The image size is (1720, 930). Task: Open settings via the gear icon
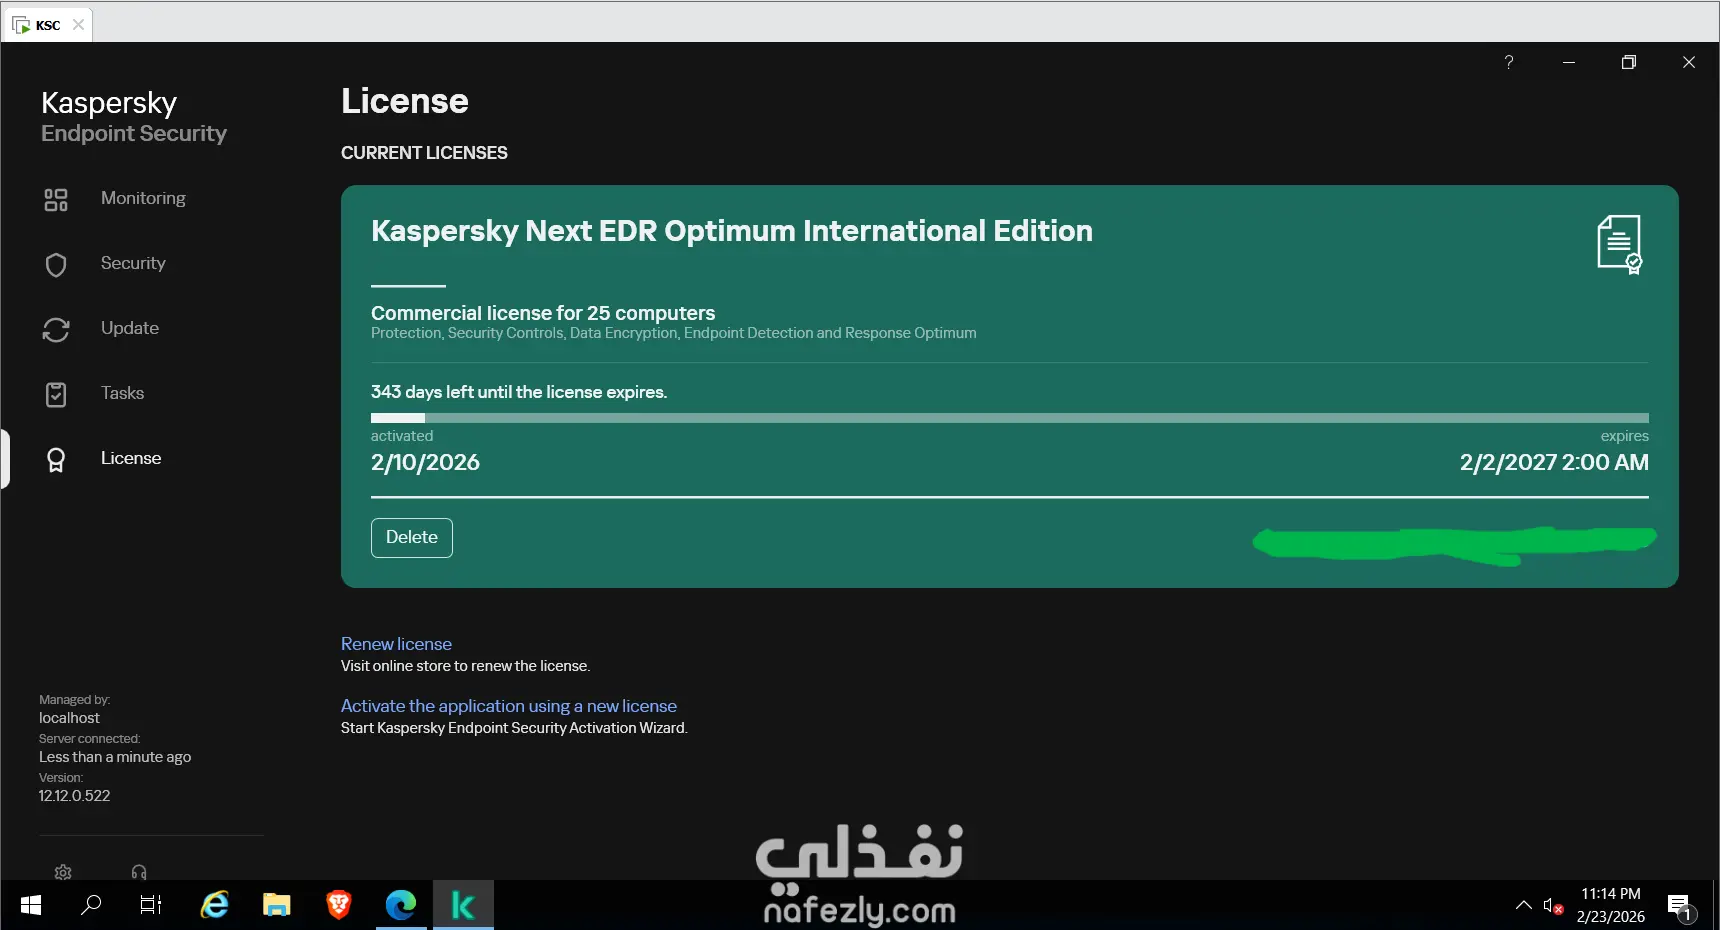tap(63, 872)
